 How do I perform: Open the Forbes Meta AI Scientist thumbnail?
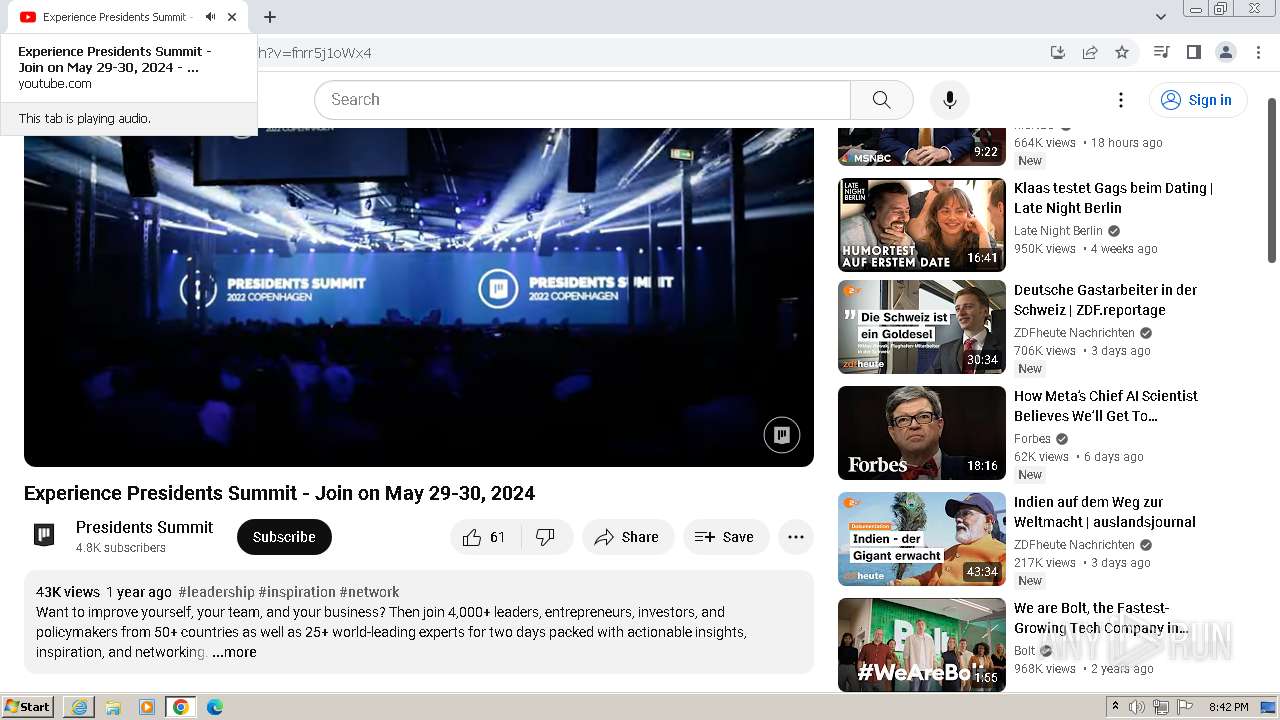coord(922,433)
